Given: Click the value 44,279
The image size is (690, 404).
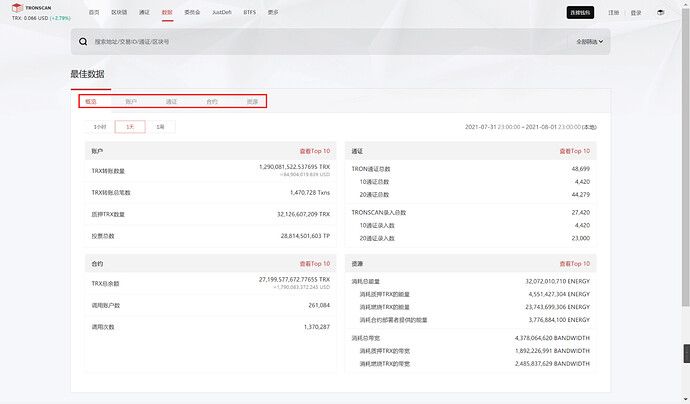Looking at the screenshot, I should (x=581, y=195).
